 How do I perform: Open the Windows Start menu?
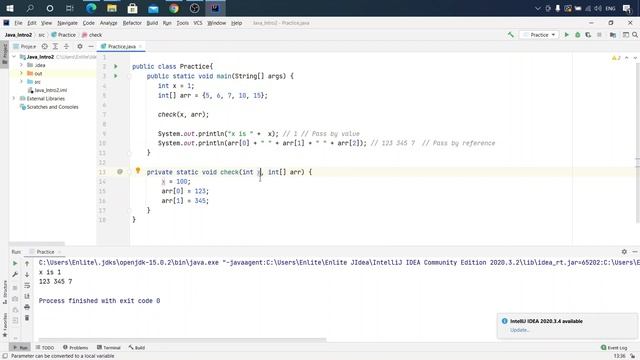click(x=10, y=8)
